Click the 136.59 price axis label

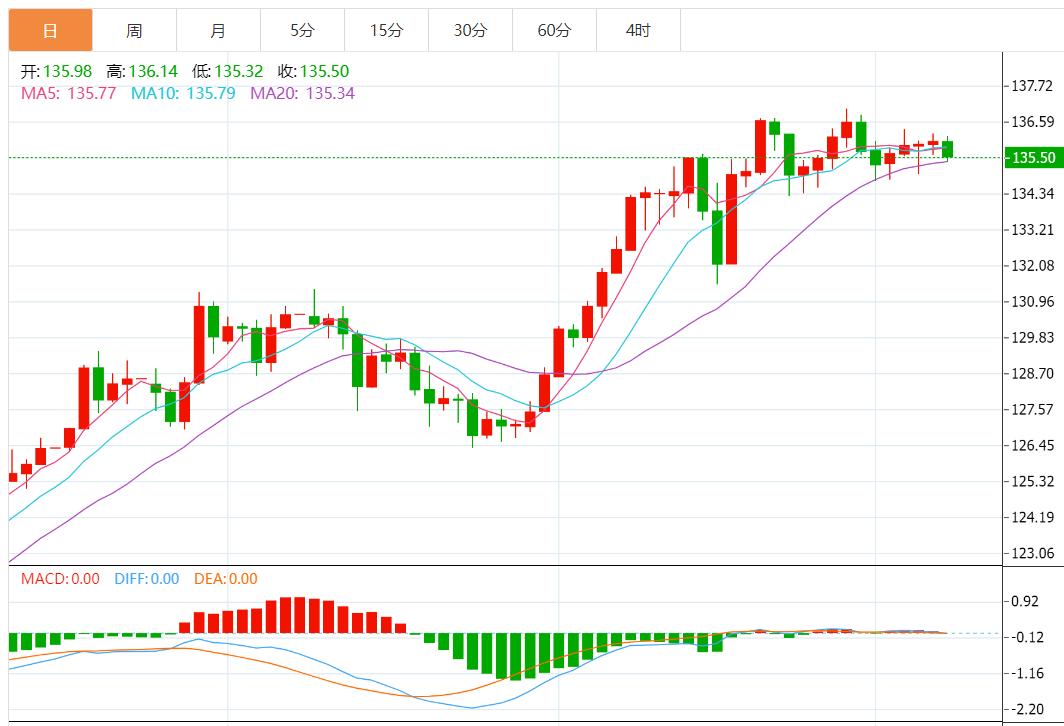point(1032,122)
